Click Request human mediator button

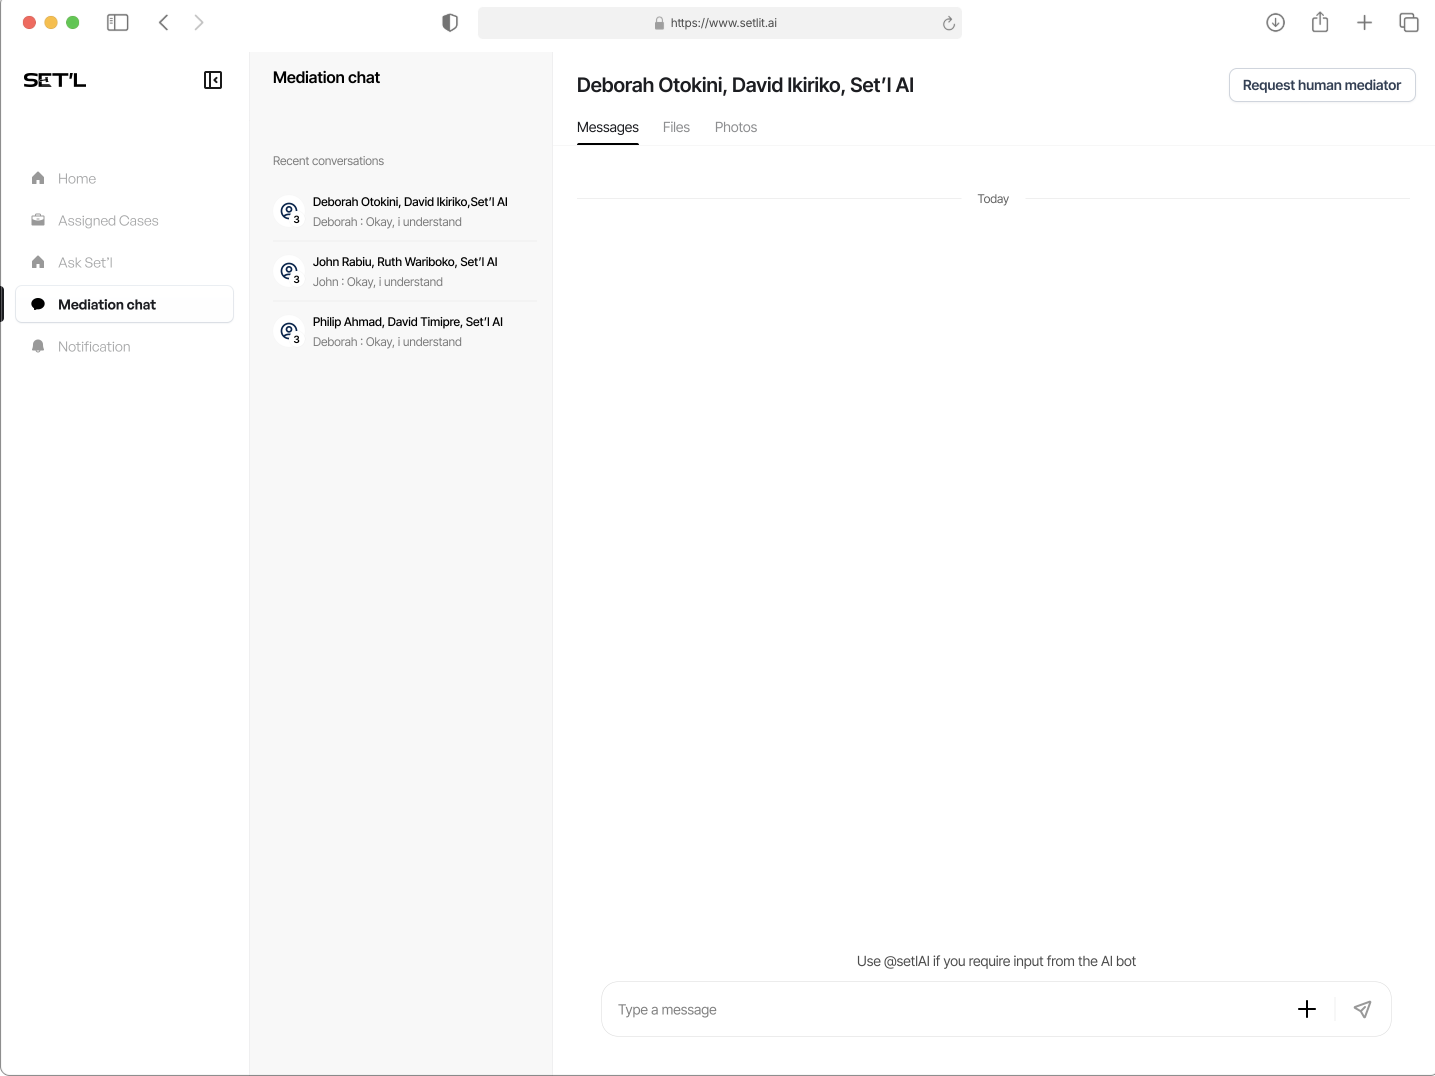coord(1321,85)
